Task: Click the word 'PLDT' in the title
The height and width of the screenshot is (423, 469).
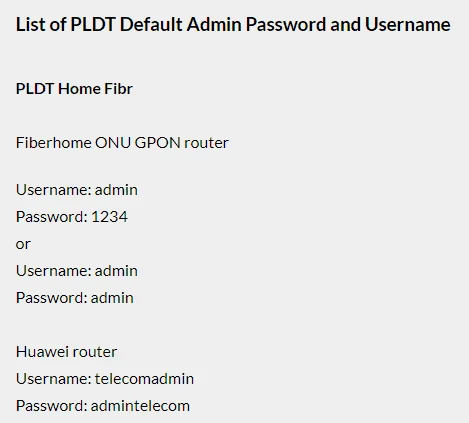Action: [93, 25]
